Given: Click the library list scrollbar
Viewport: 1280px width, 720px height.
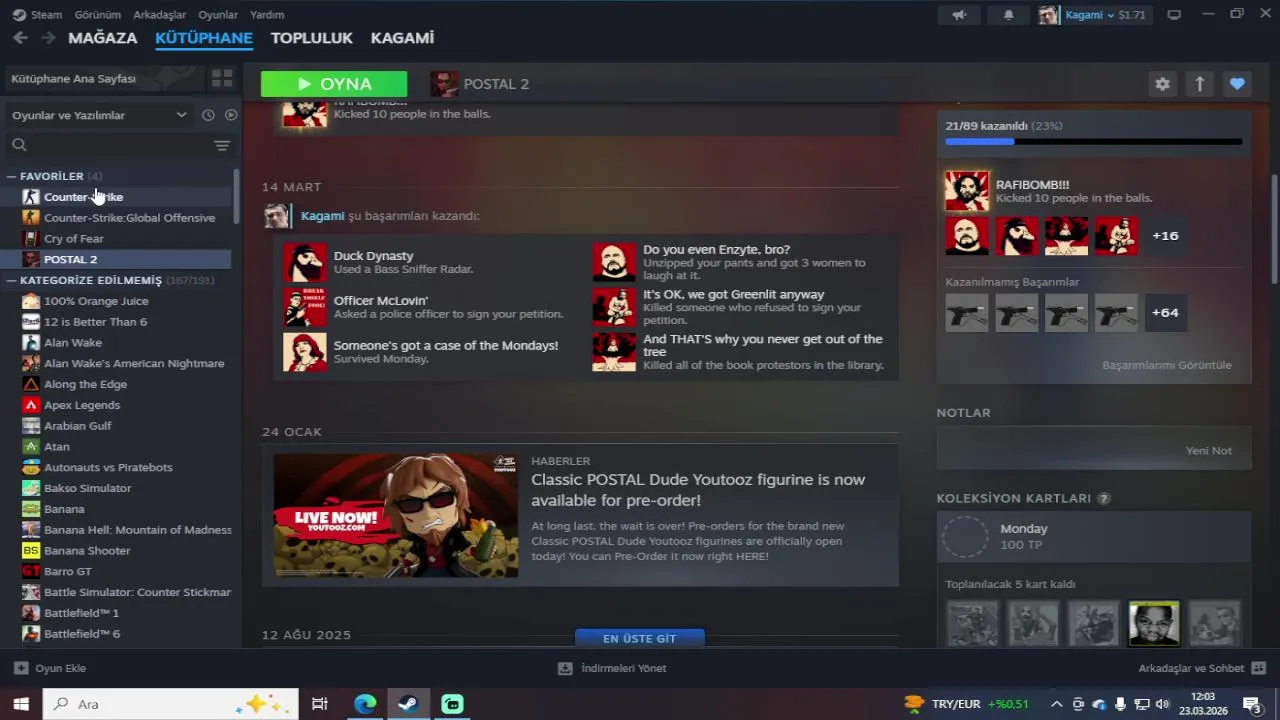Looking at the screenshot, I should pos(236,197).
